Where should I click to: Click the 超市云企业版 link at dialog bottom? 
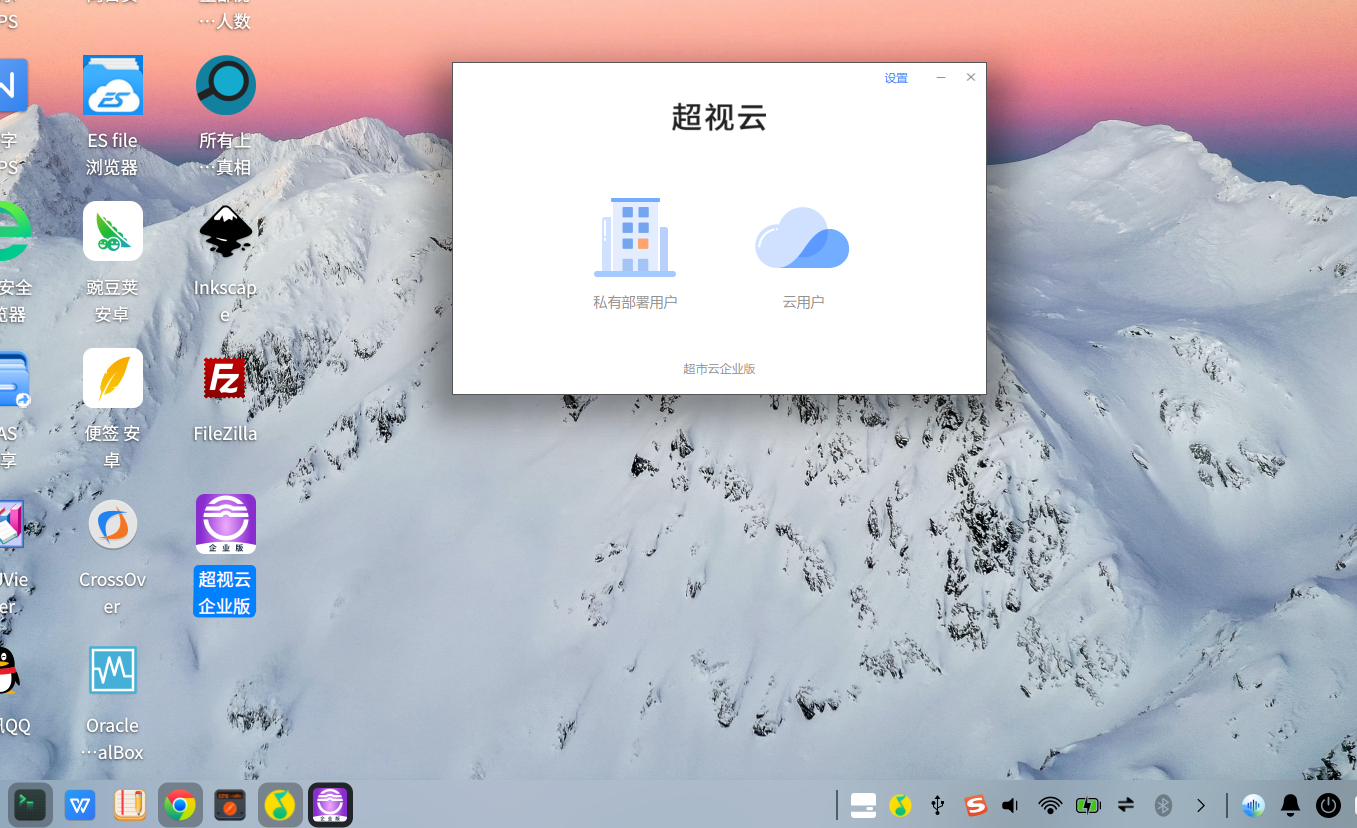[719, 368]
